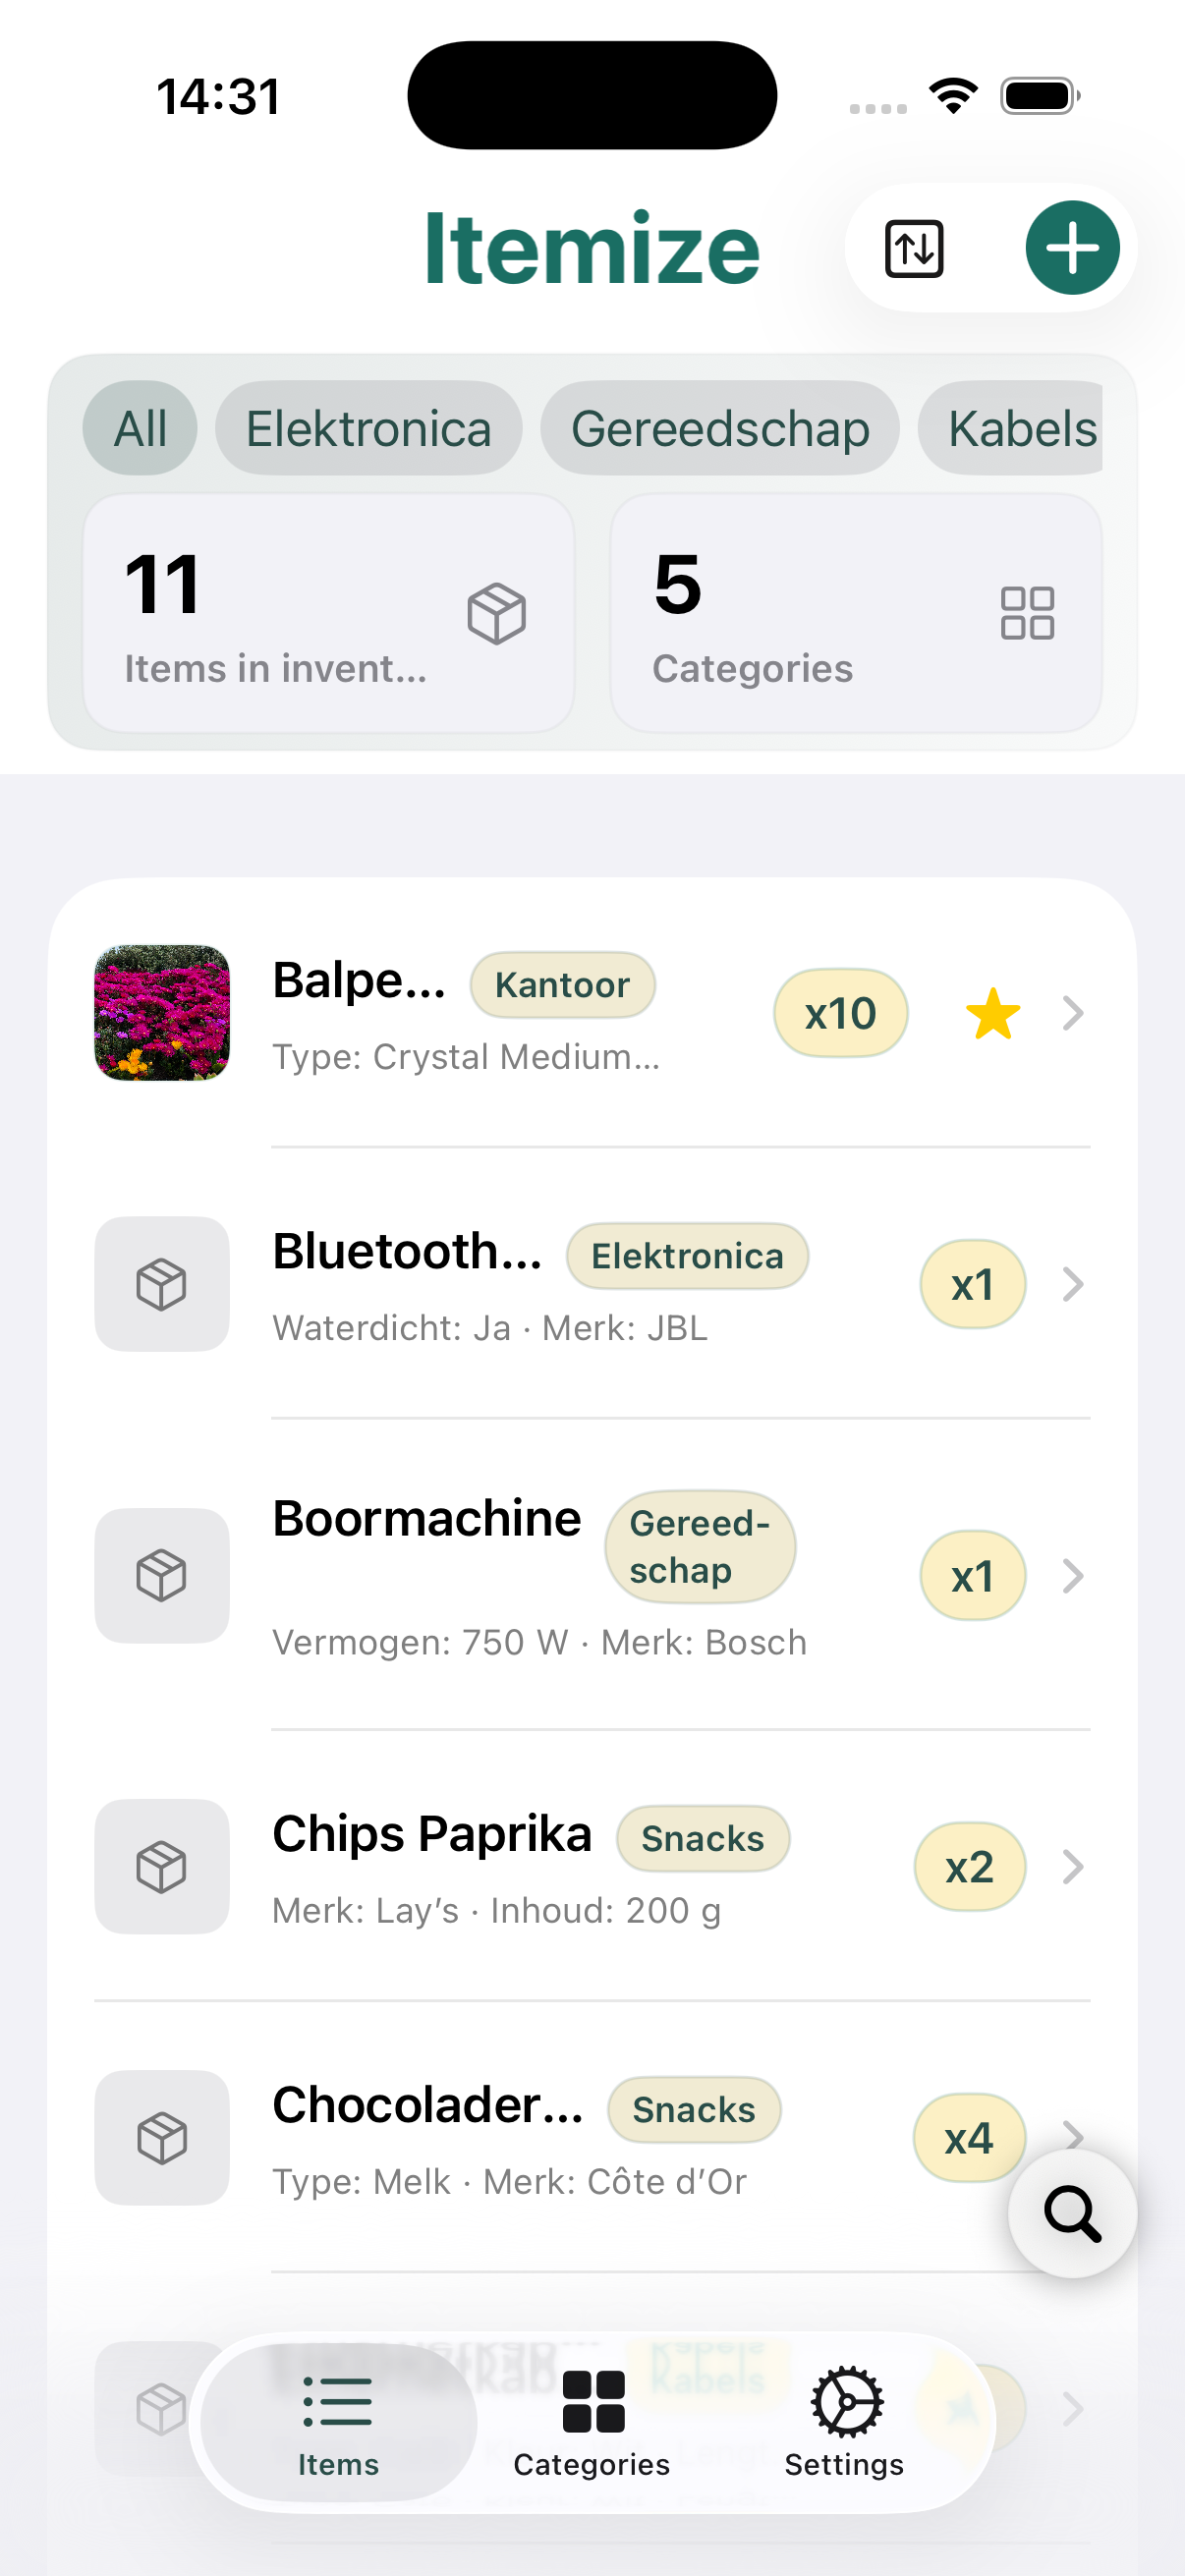The width and height of the screenshot is (1185, 2576).
Task: Expand the Chocoladereep entry chevron
Action: point(1074,2137)
